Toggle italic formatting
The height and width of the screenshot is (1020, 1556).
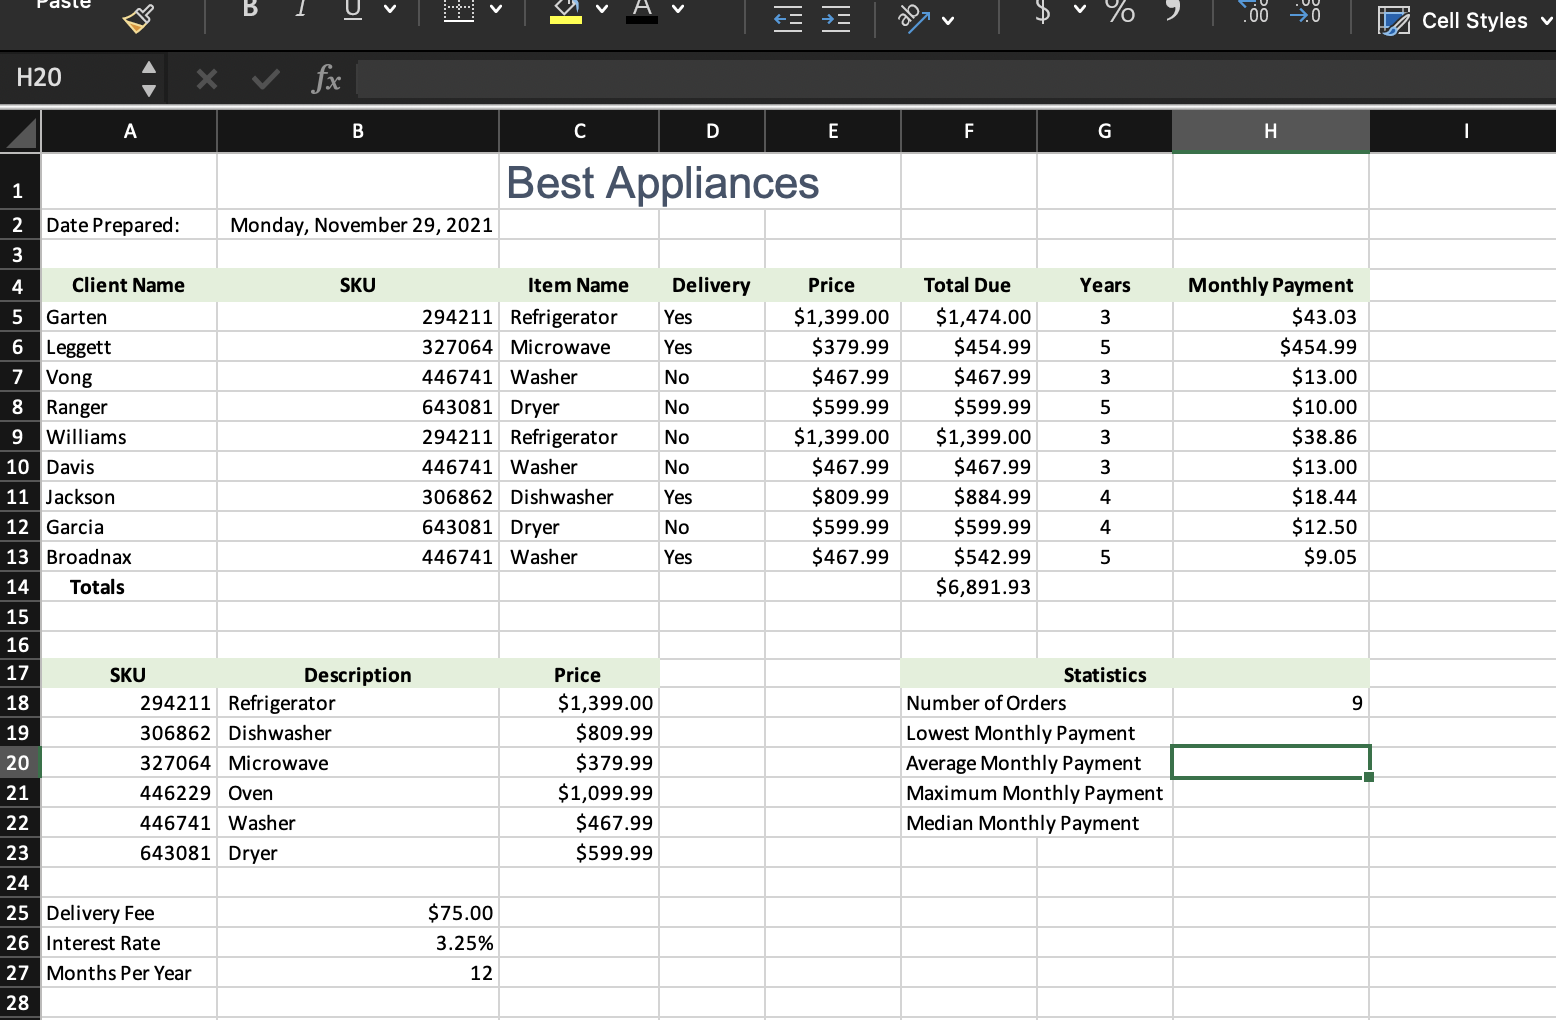(x=301, y=9)
